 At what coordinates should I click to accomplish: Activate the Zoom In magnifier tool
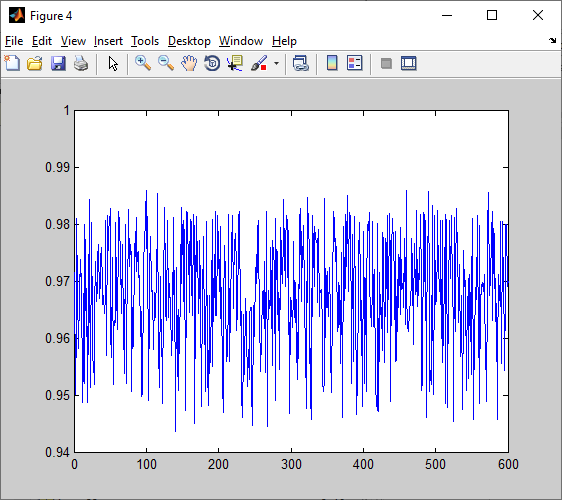tap(143, 63)
